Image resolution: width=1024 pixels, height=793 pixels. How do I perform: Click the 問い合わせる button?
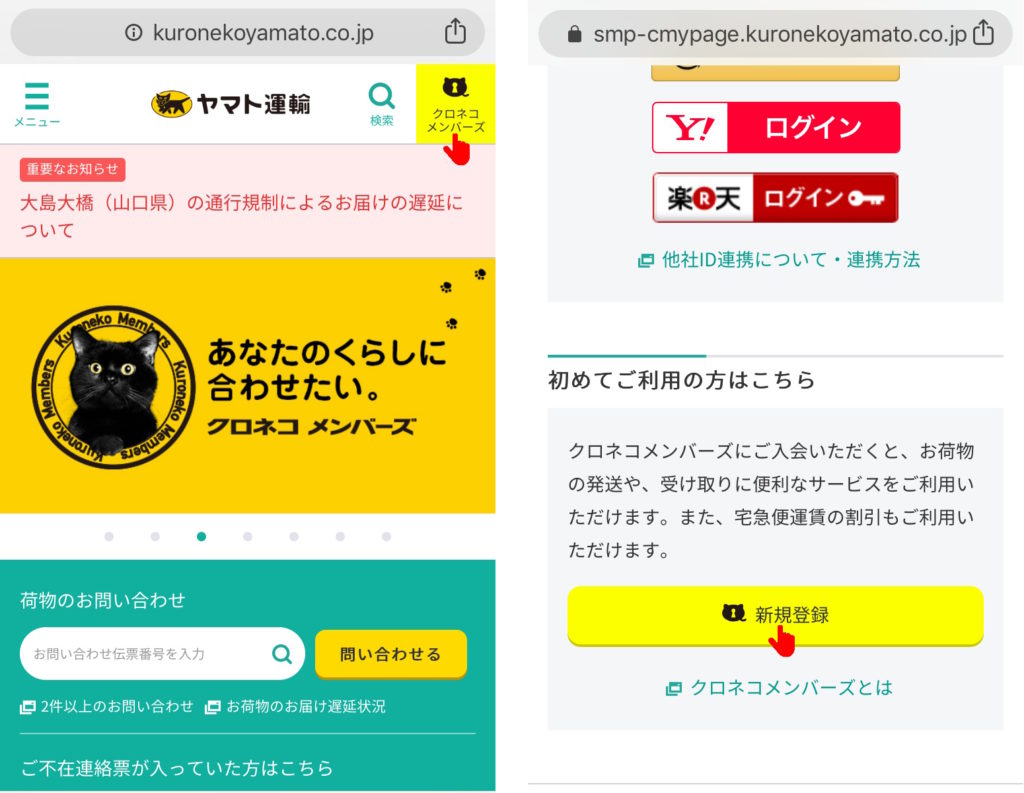click(x=391, y=654)
